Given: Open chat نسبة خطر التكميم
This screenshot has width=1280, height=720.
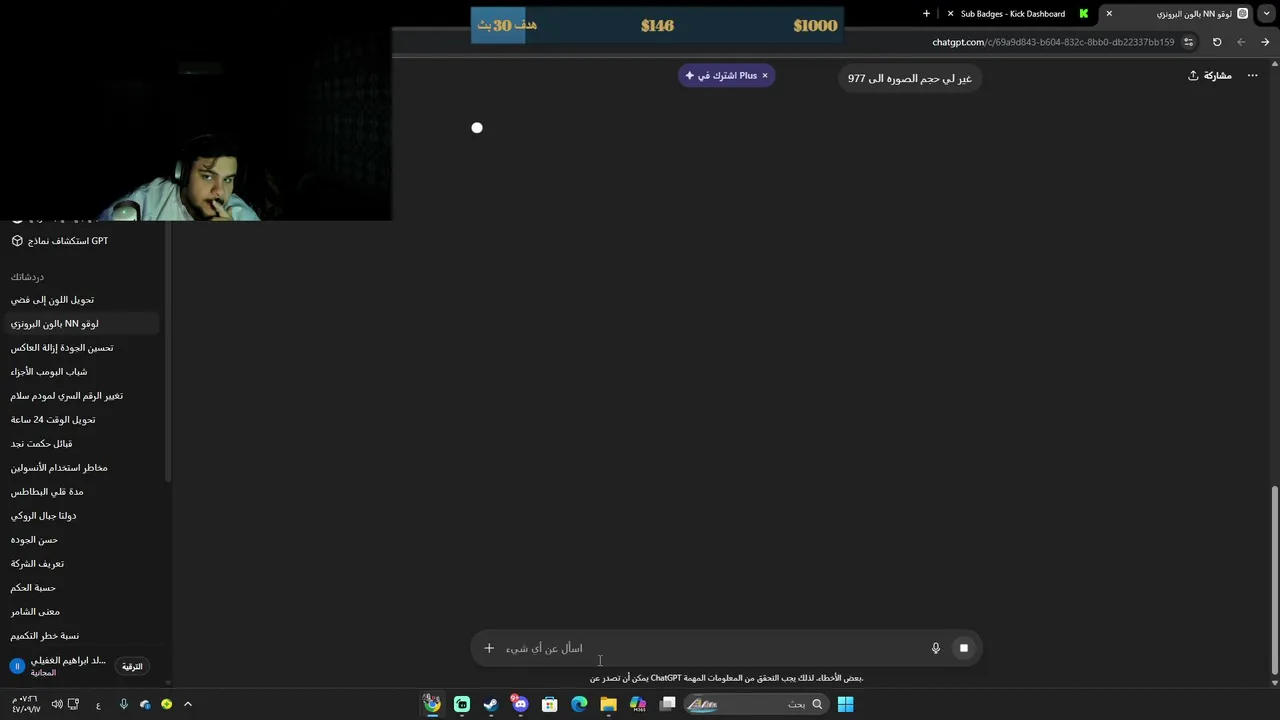Looking at the screenshot, I should 45,636.
